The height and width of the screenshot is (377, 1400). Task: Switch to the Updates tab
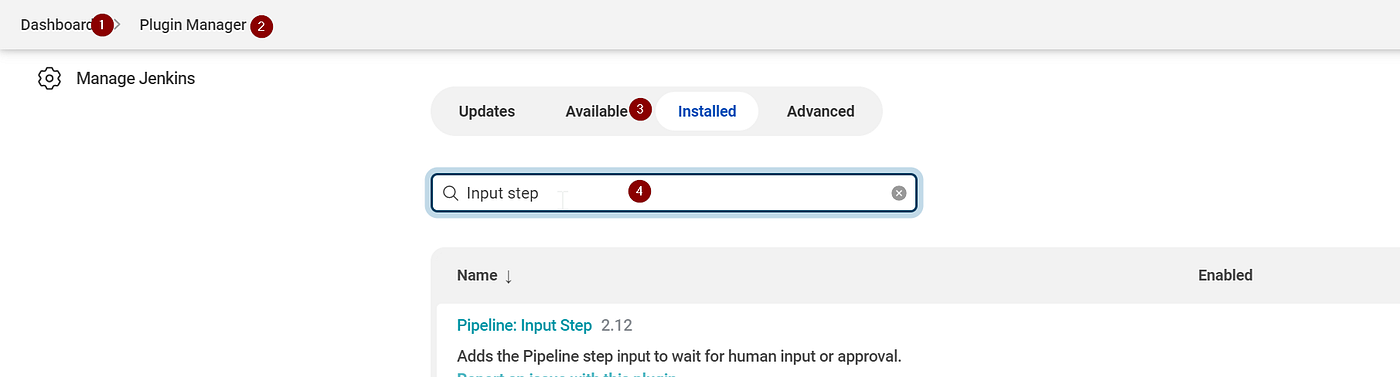click(487, 111)
